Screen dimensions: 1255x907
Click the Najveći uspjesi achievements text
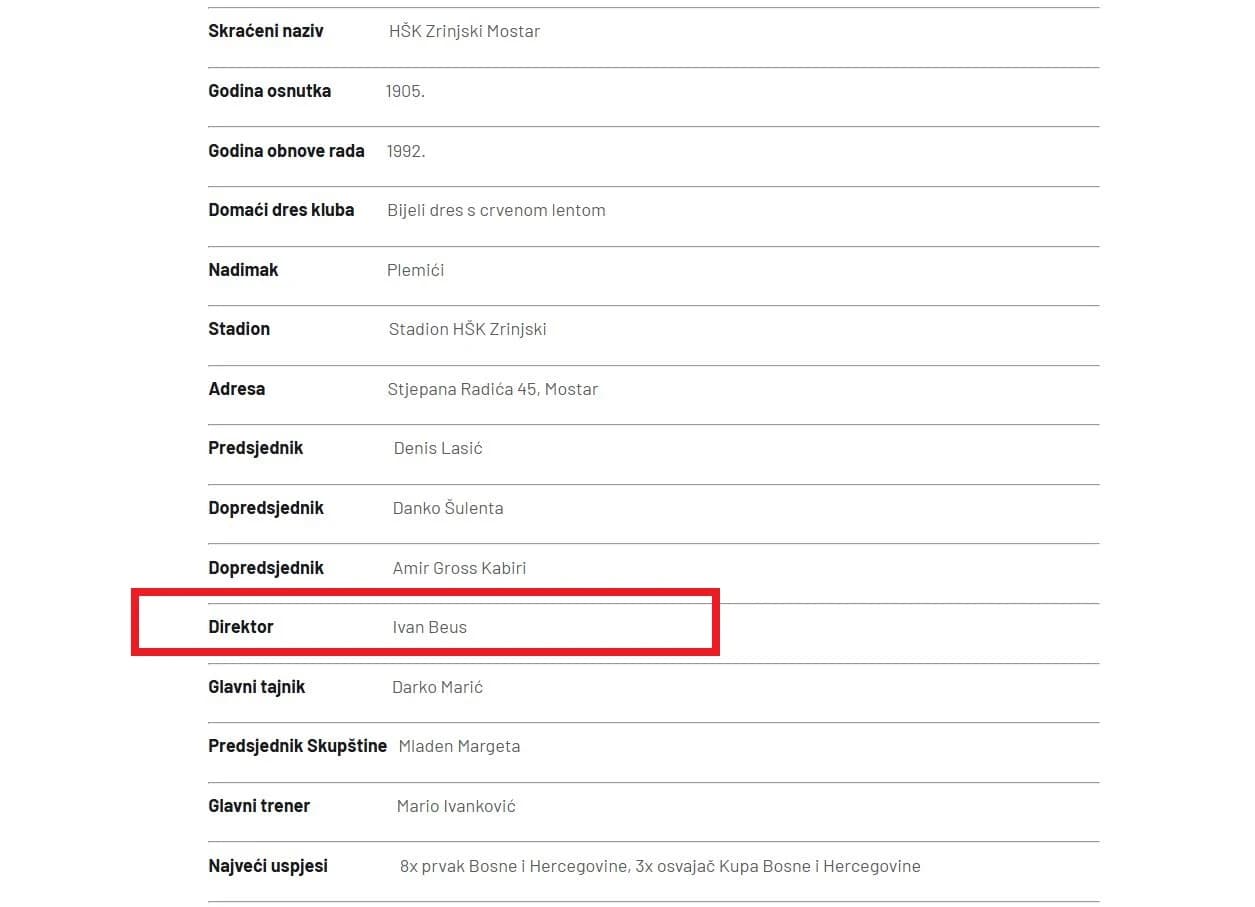tap(660, 866)
